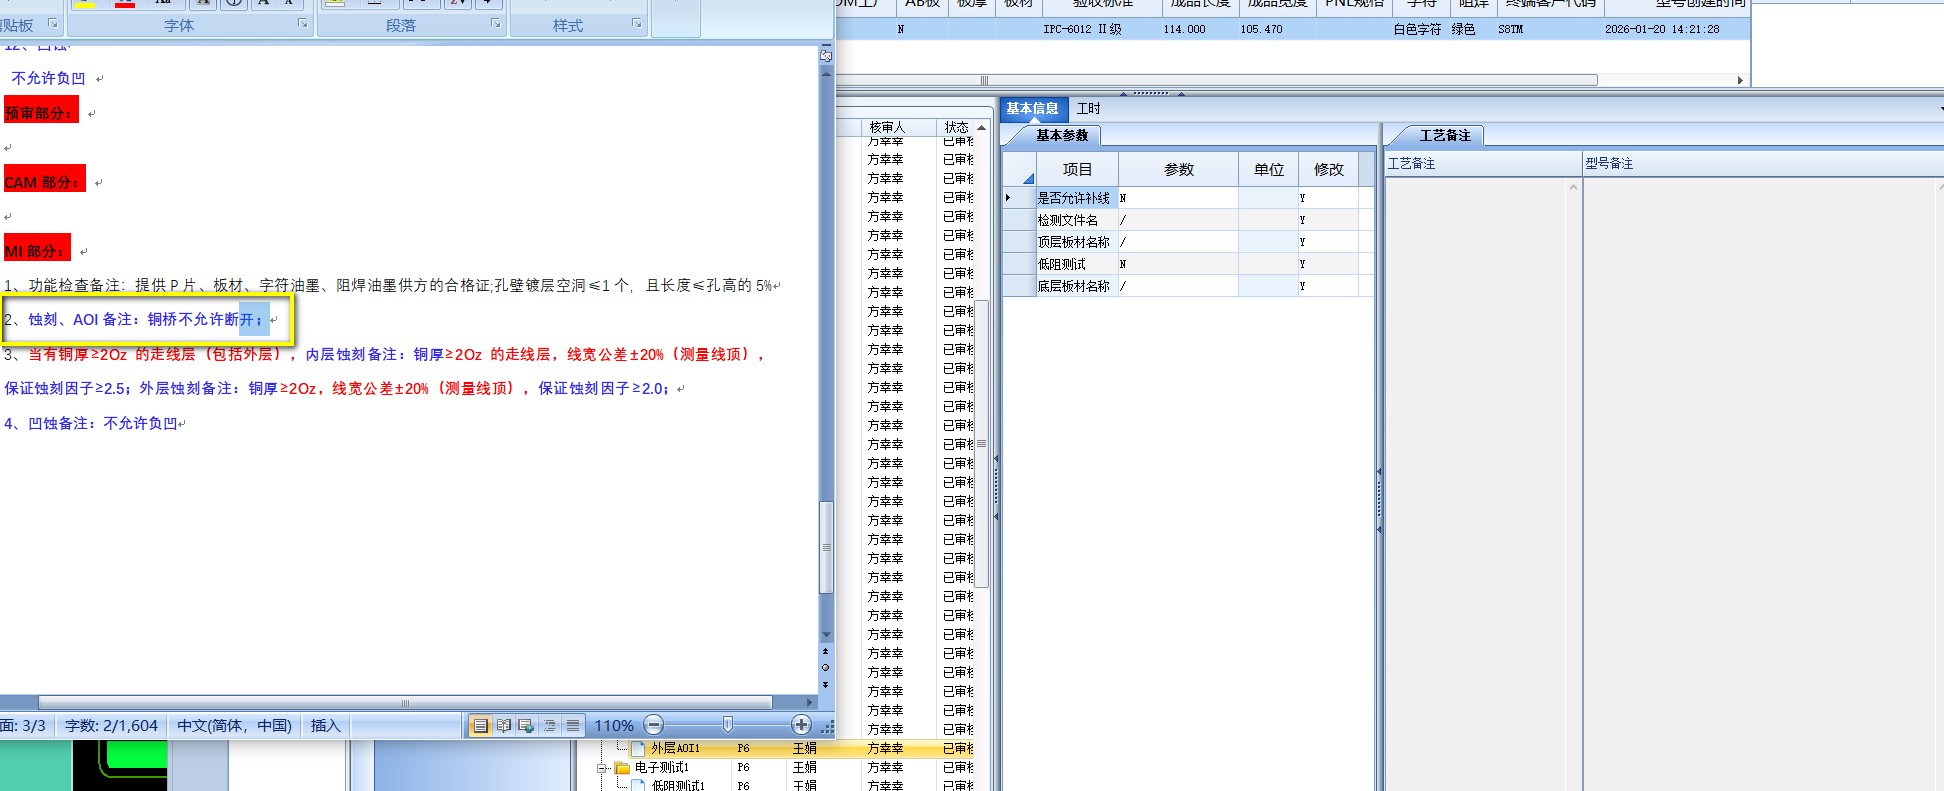This screenshot has width=1944, height=791.
Task: Click Word's scroll-down arrow on vertical scrollbar
Action: pyautogui.click(x=826, y=635)
